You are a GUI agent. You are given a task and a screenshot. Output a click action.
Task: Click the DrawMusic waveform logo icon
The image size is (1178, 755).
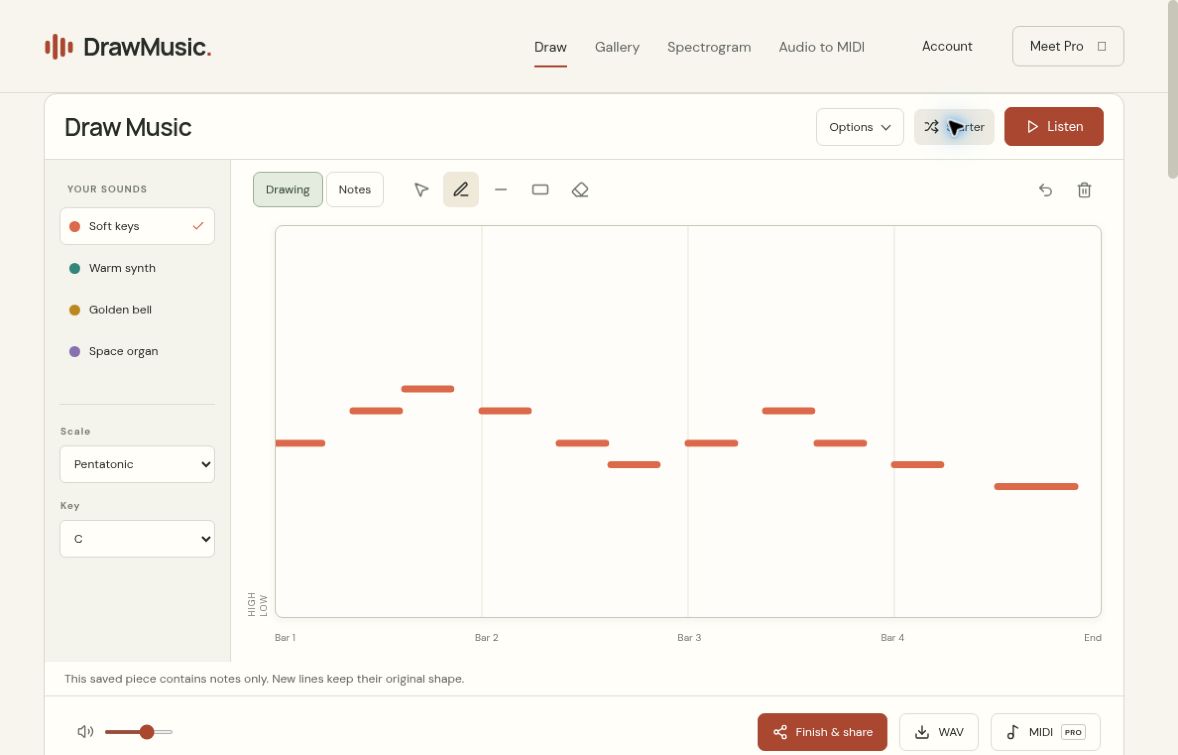click(x=59, y=47)
